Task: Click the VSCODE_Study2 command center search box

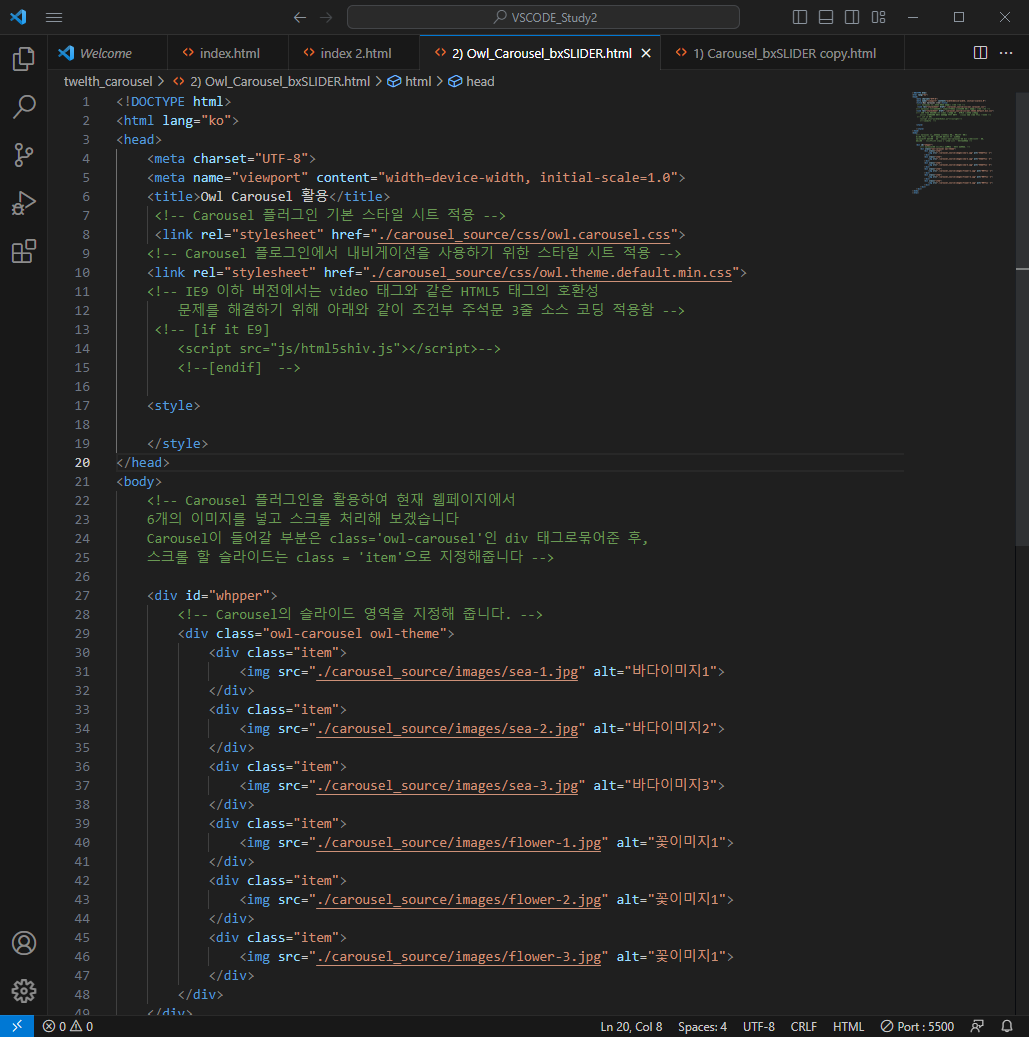Action: coord(543,17)
